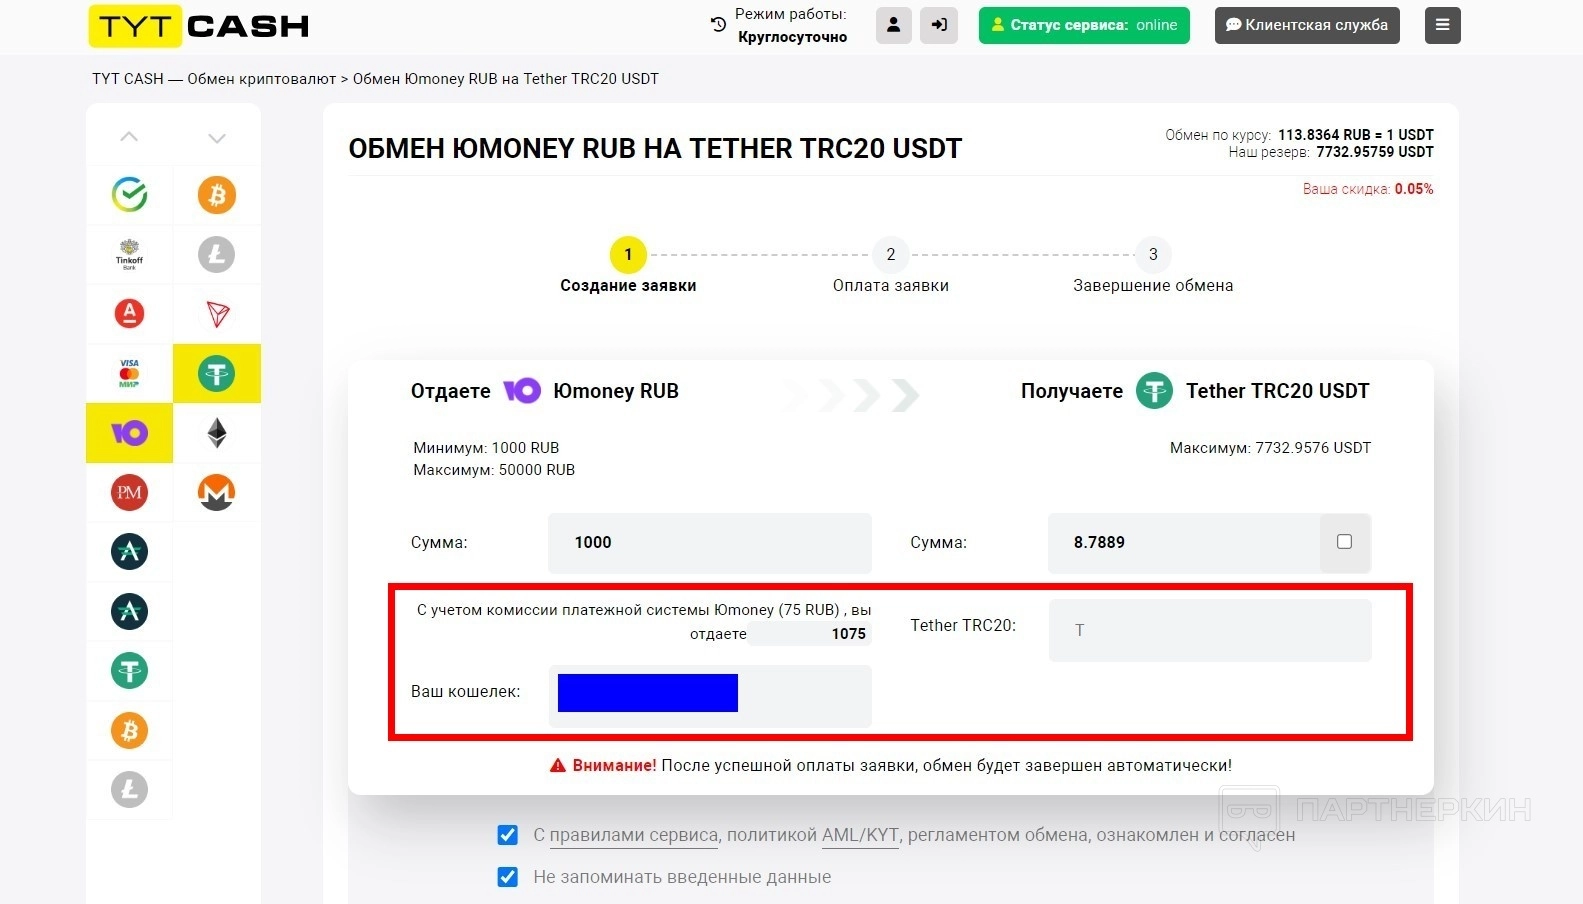Select the Tron icon to receive

(217, 314)
